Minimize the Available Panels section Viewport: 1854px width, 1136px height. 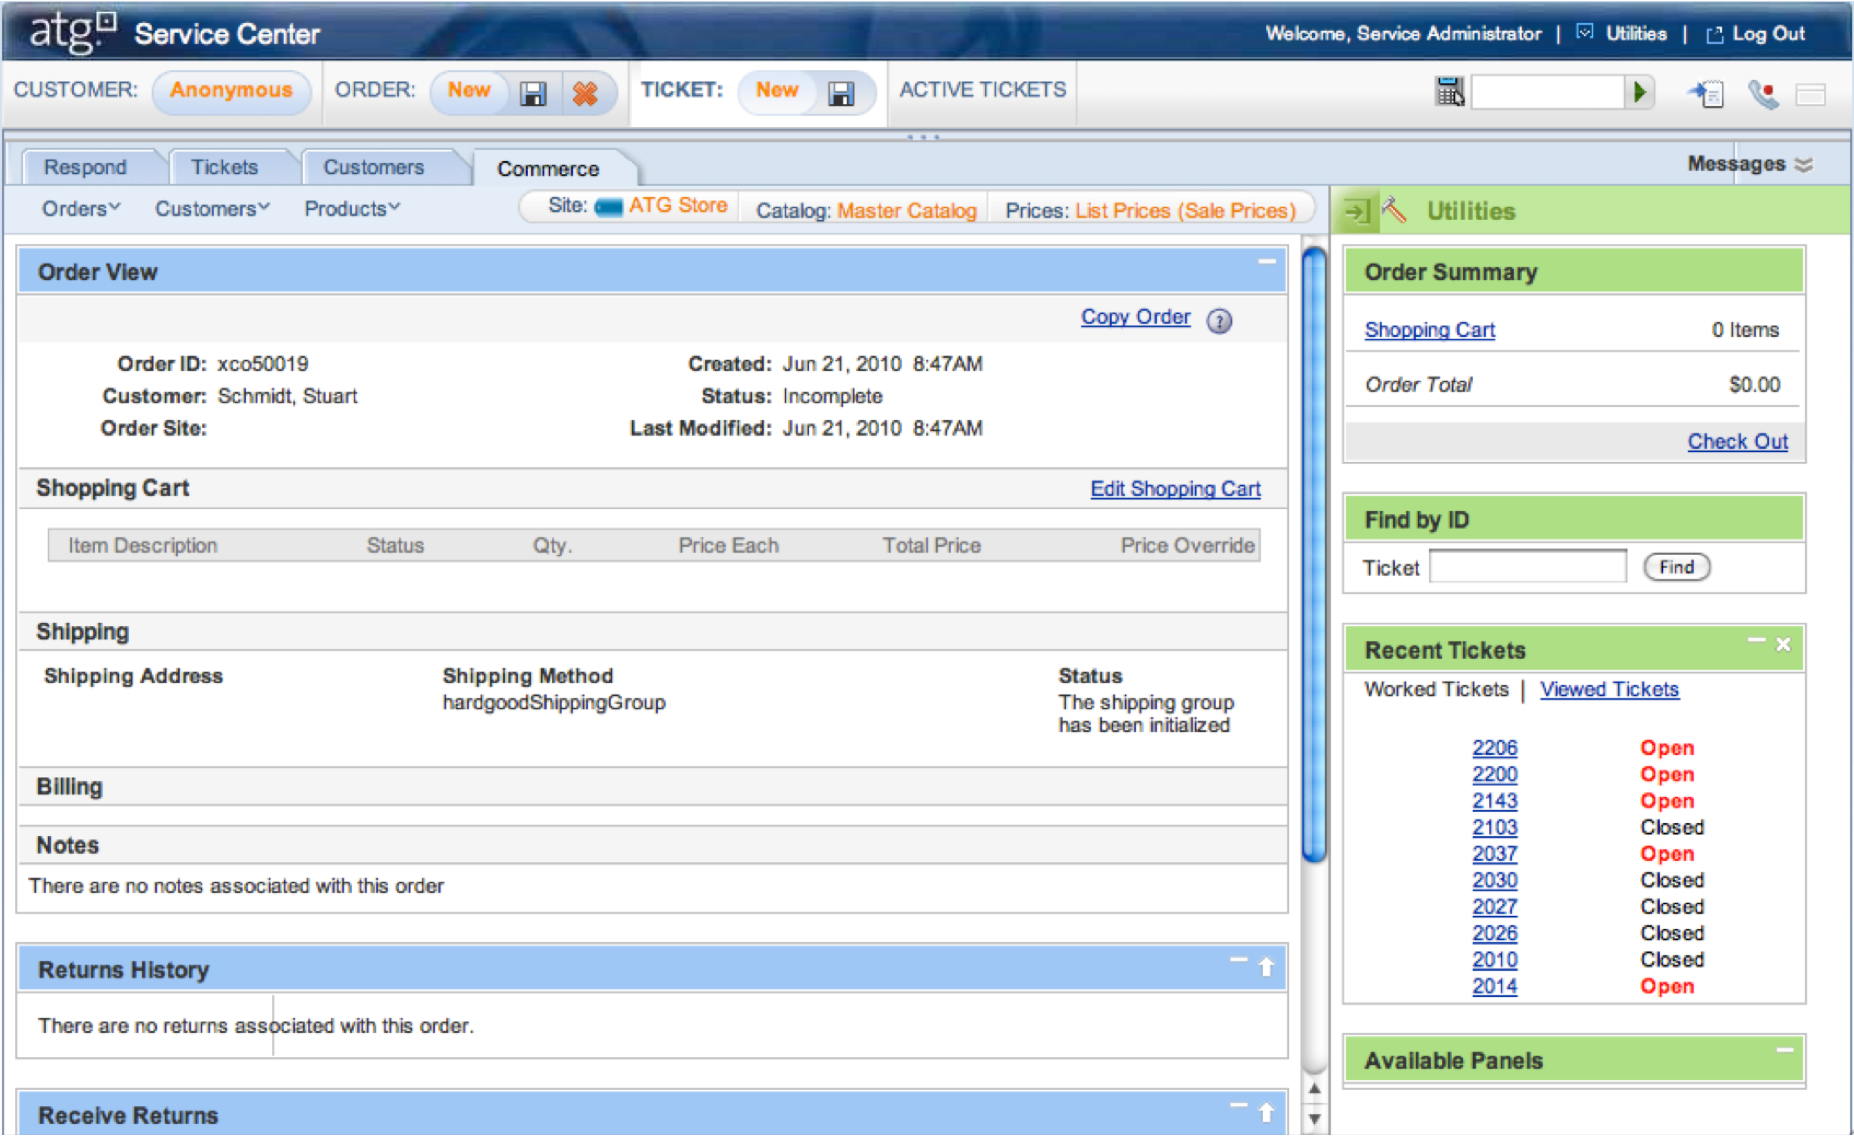pyautogui.click(x=1784, y=1050)
